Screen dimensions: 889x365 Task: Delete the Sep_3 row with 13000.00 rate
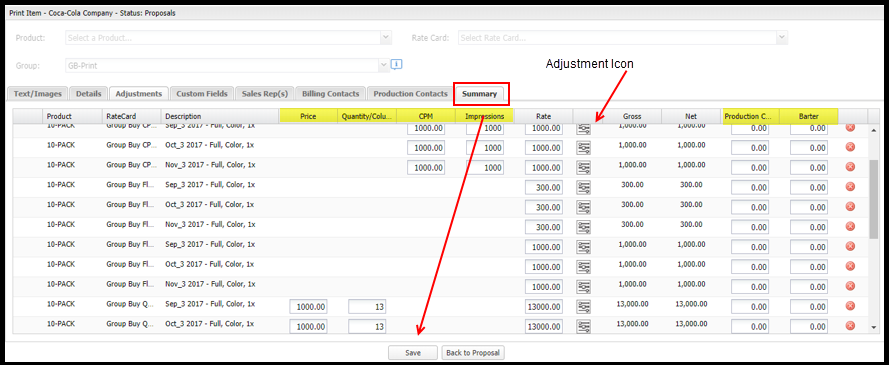(850, 306)
